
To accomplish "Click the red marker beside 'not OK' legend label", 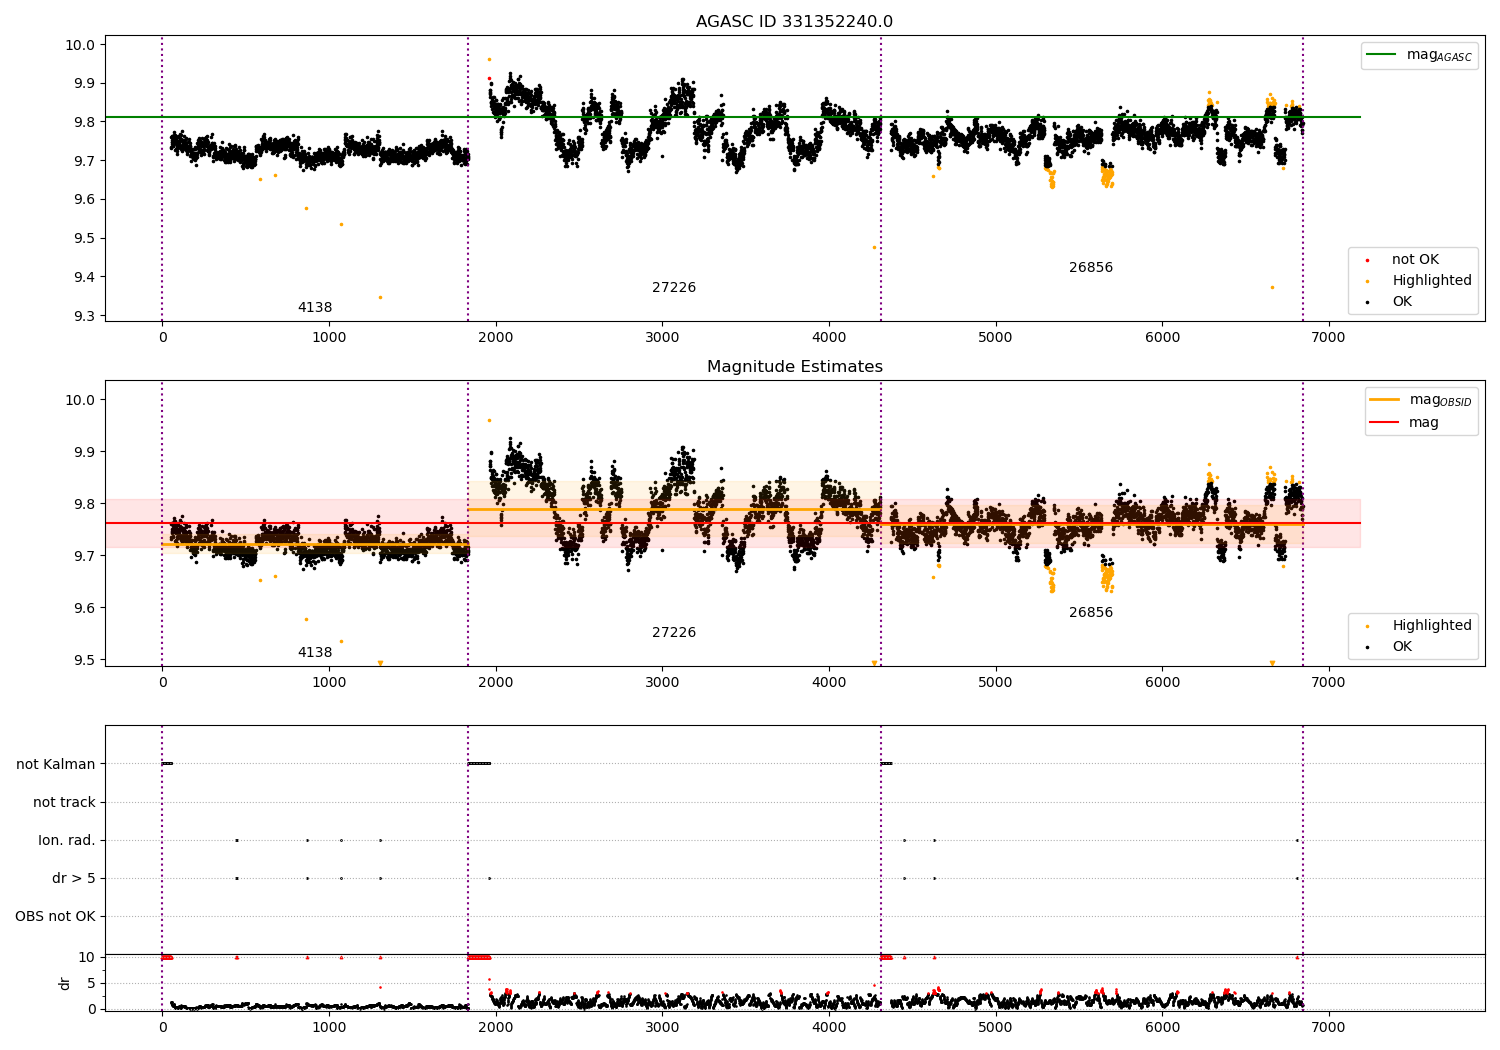I will [1368, 261].
